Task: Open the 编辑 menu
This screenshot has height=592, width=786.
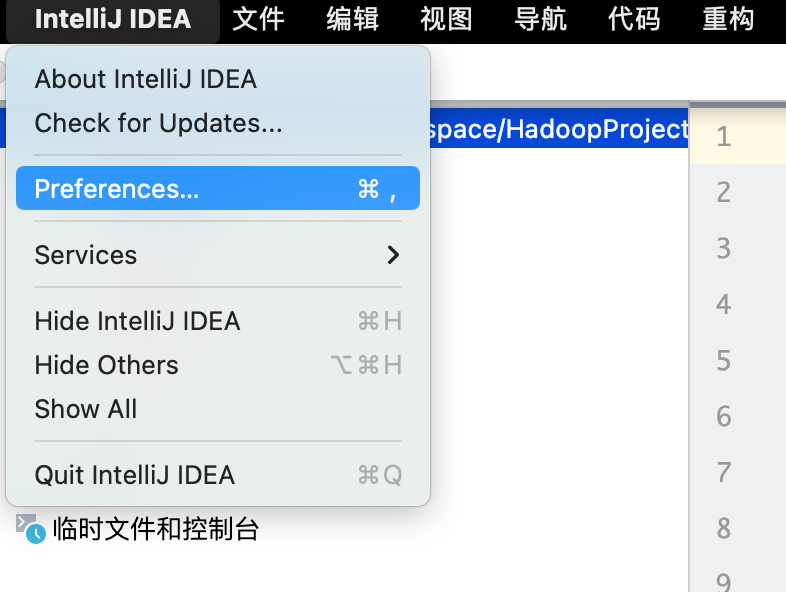Action: coord(352,19)
